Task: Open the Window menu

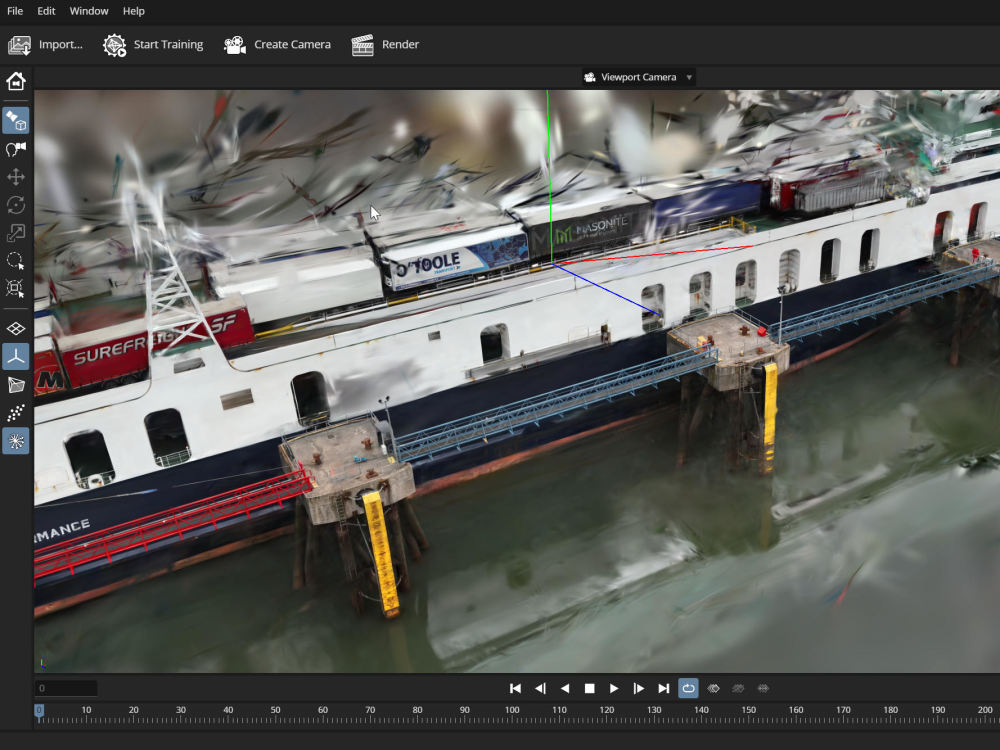Action: click(x=89, y=11)
